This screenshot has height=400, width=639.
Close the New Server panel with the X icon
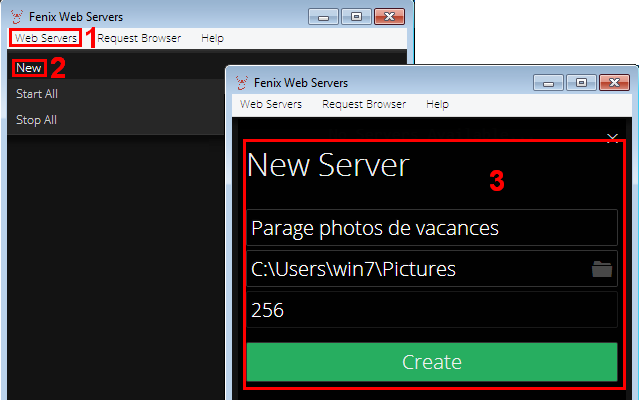[x=613, y=137]
